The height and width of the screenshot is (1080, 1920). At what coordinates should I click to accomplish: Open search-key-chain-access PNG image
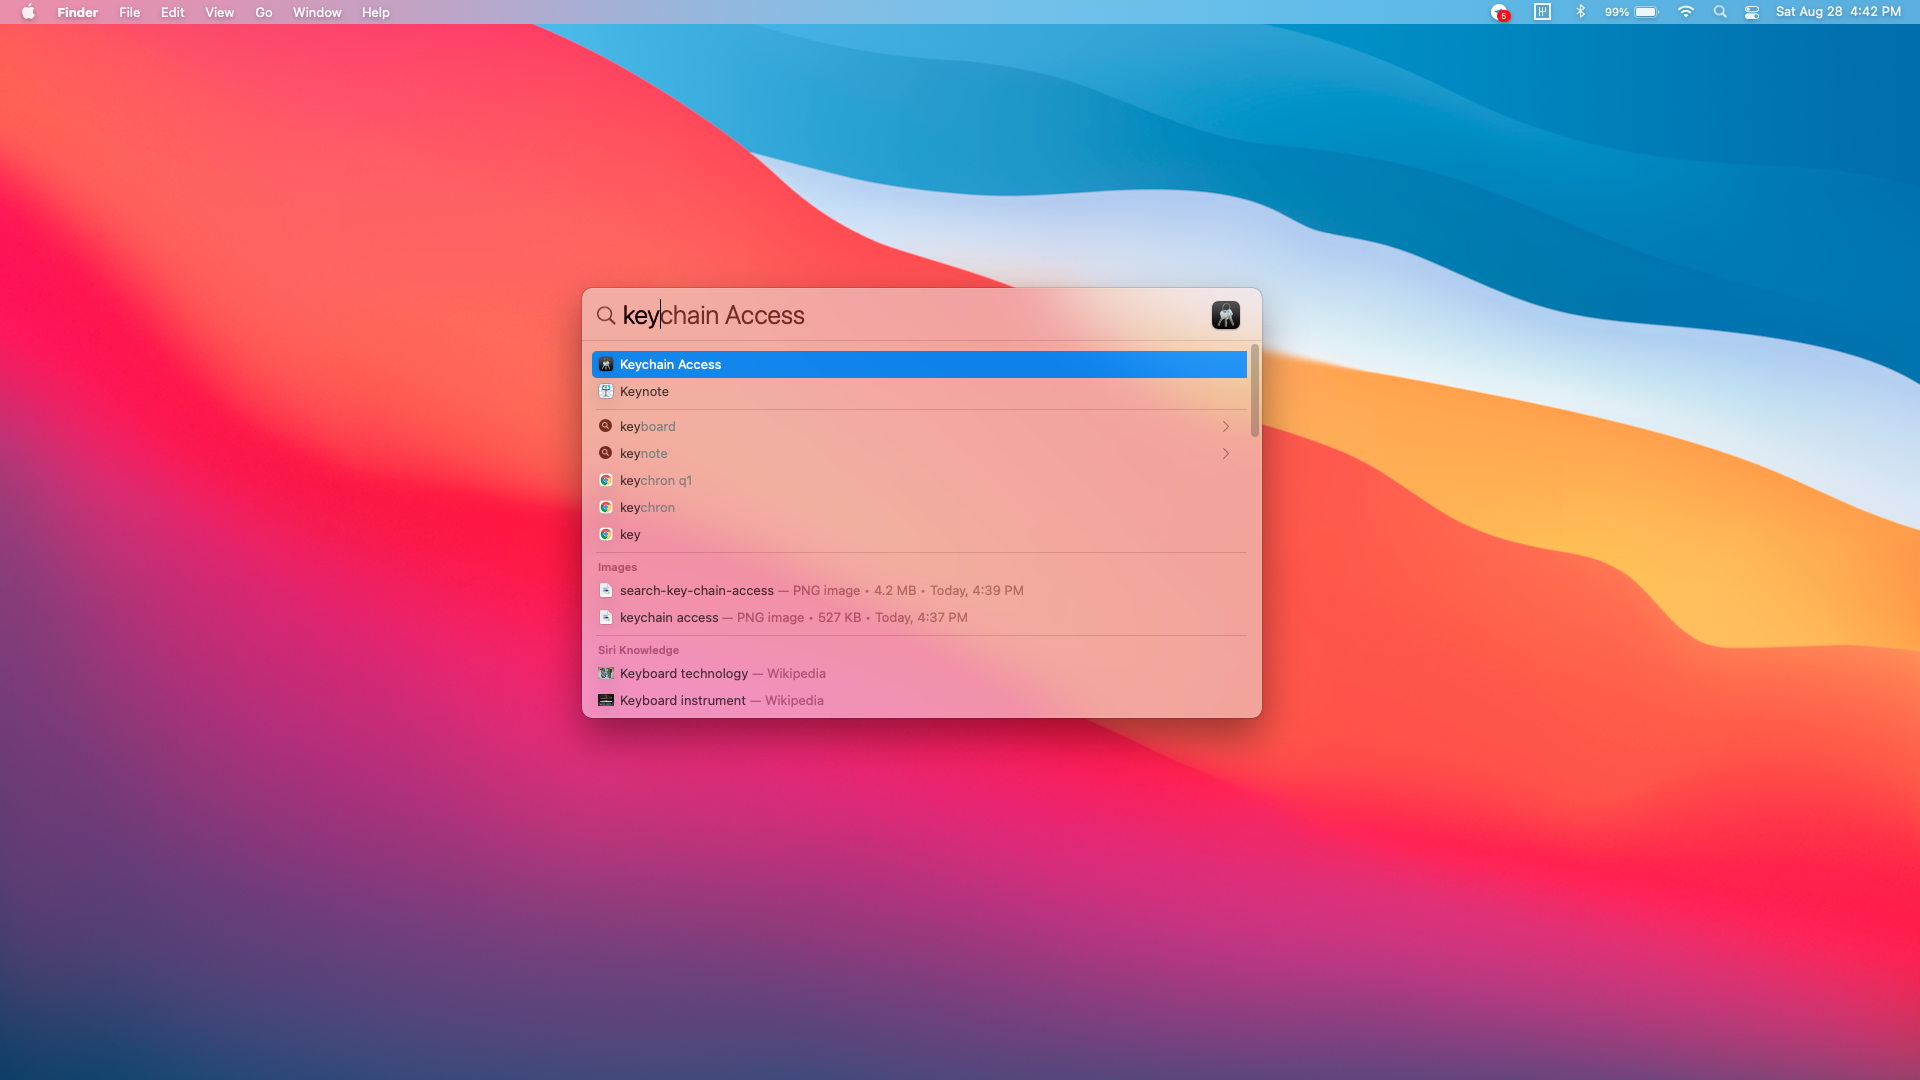tap(919, 590)
